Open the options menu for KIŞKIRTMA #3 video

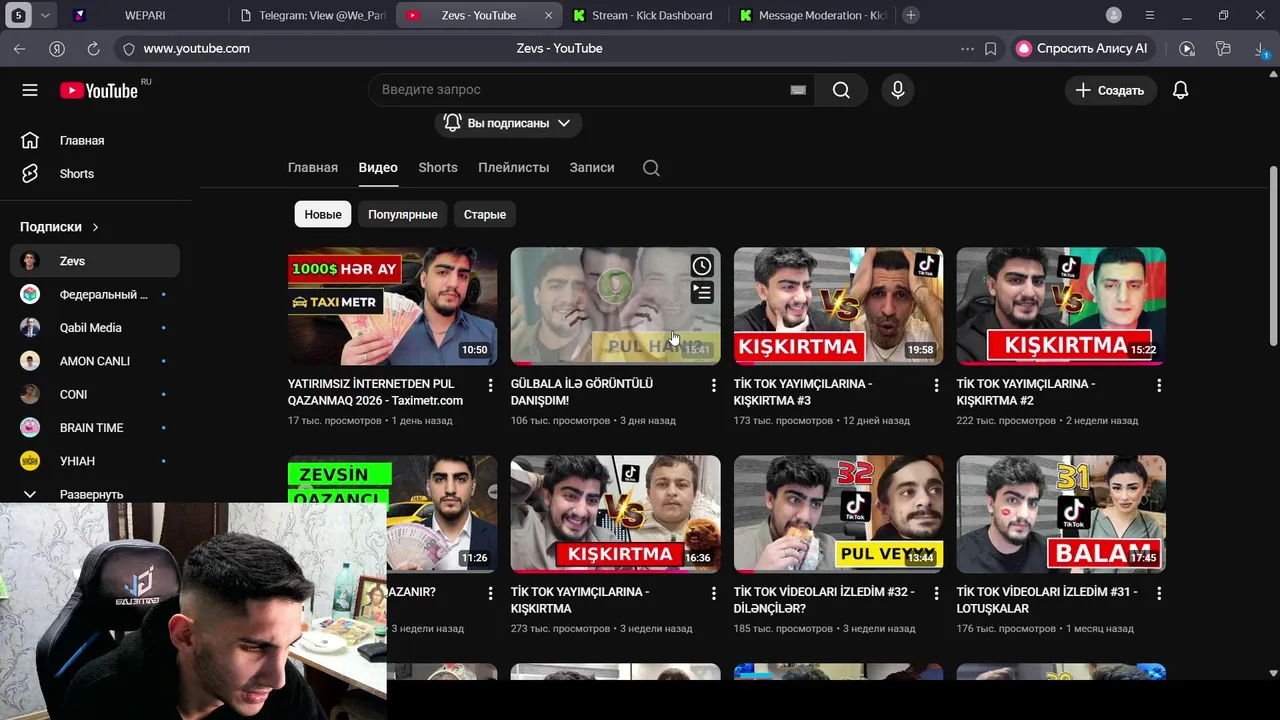pos(936,385)
